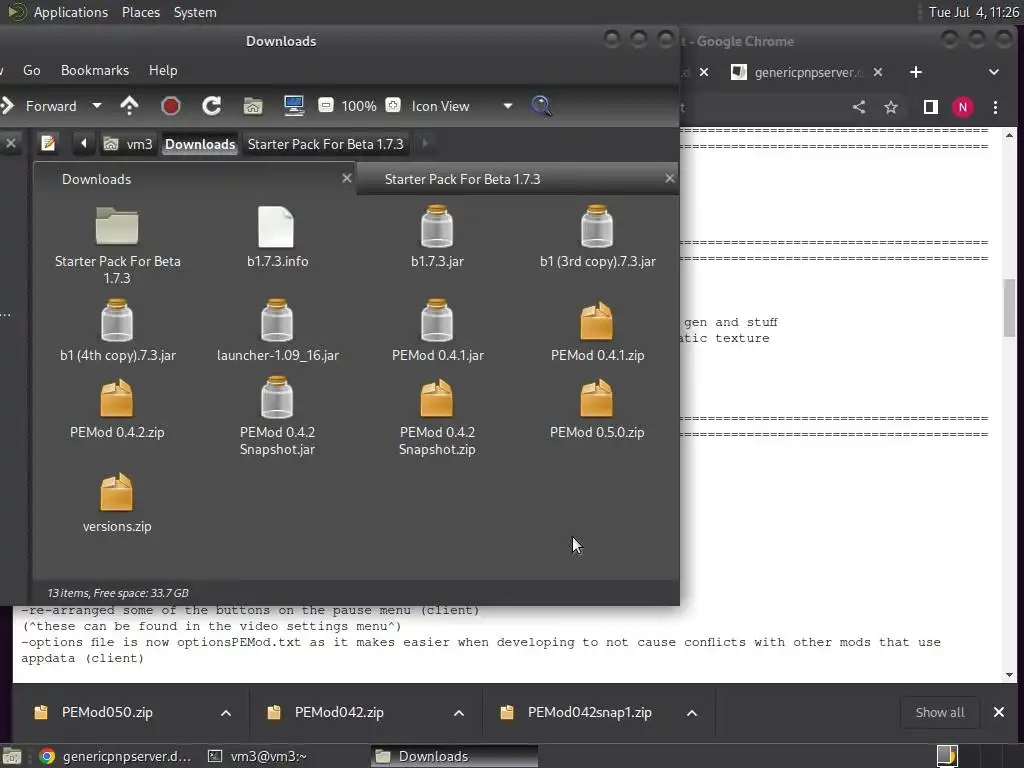
Task: Click the vm3 path button
Action: click(129, 144)
